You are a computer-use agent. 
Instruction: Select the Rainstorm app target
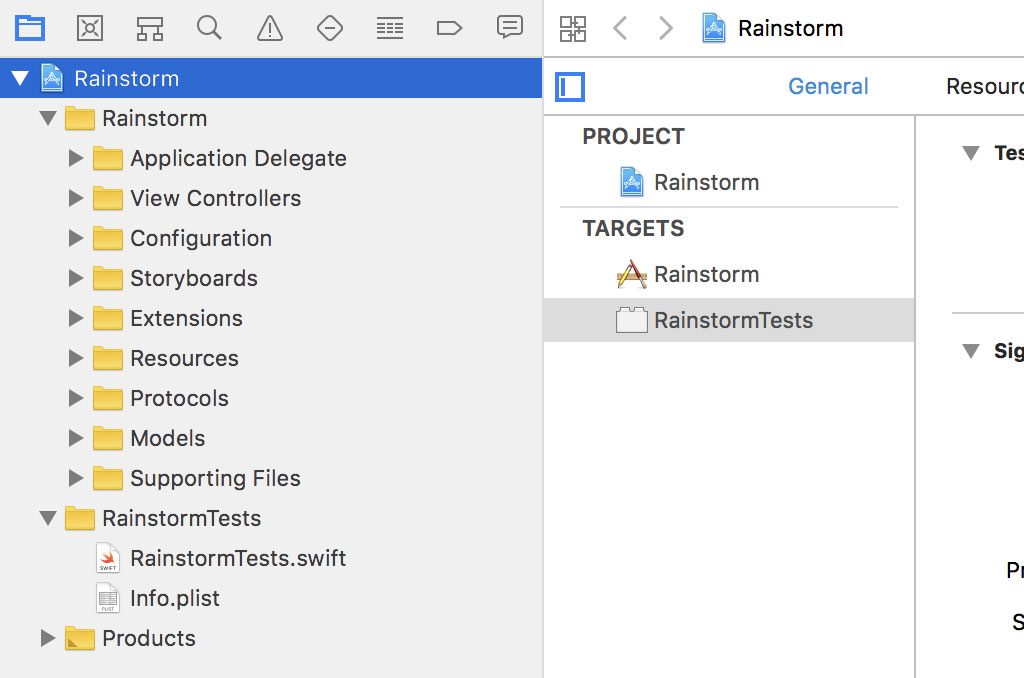706,274
